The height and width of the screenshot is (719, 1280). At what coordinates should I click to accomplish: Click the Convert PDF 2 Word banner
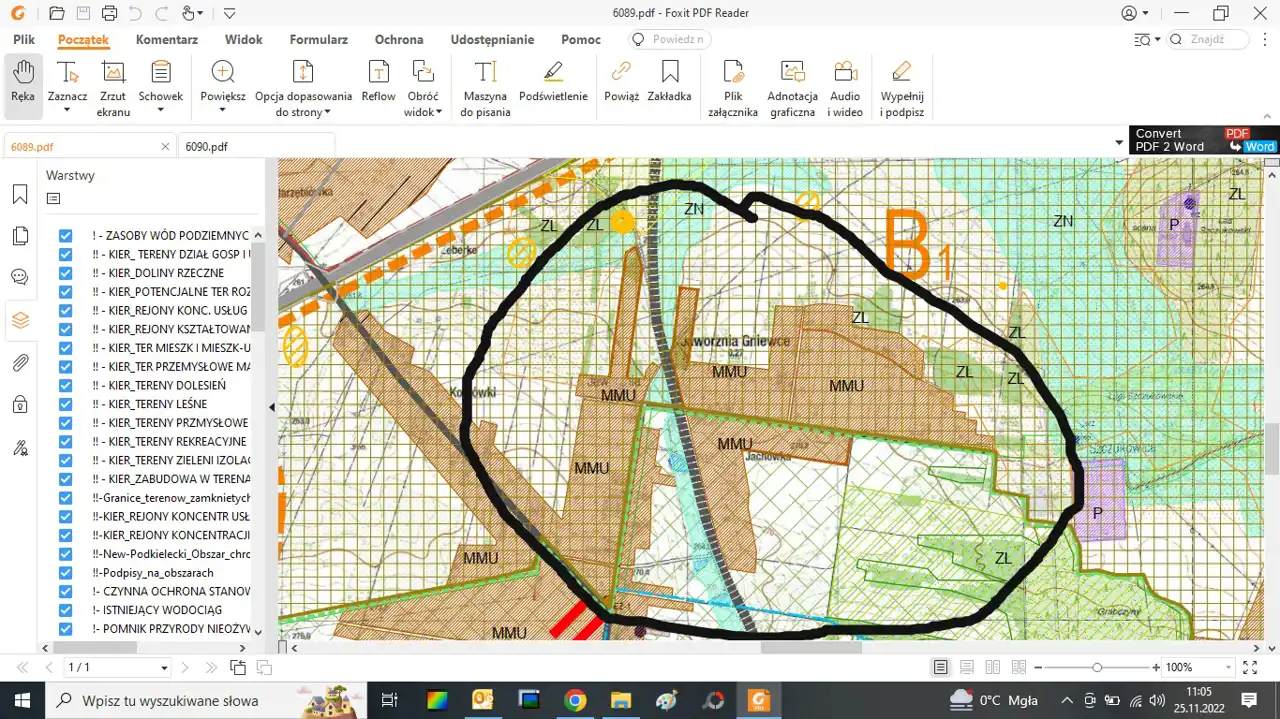1204,140
